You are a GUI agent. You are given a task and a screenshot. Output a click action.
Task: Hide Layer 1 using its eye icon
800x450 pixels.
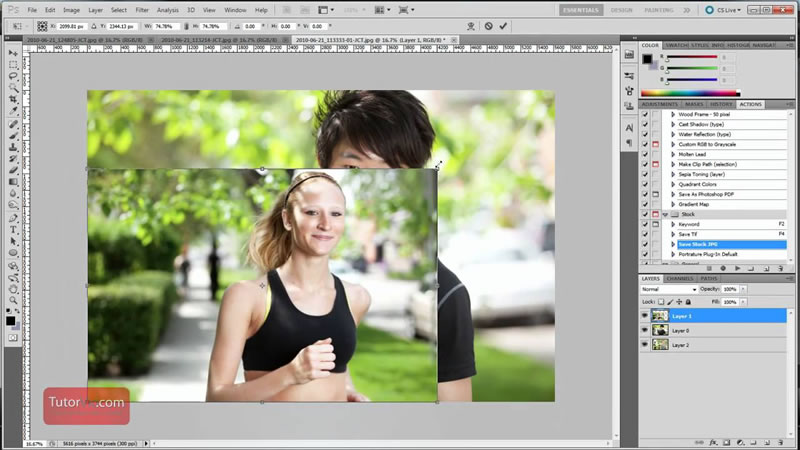point(644,316)
